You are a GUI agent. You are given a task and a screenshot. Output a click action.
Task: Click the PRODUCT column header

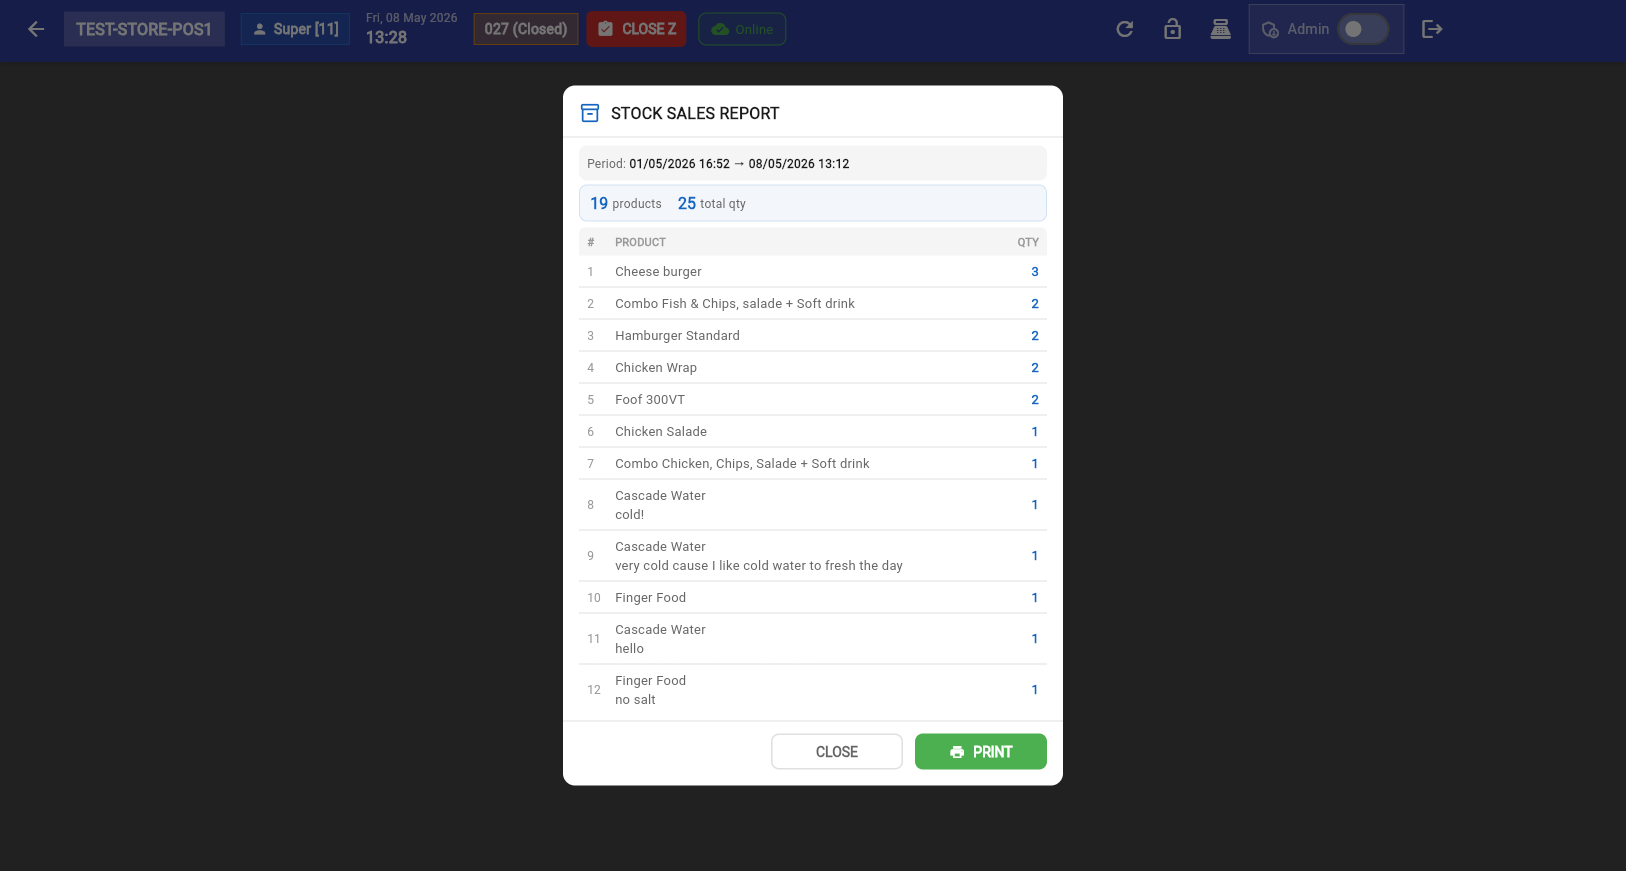(x=640, y=242)
